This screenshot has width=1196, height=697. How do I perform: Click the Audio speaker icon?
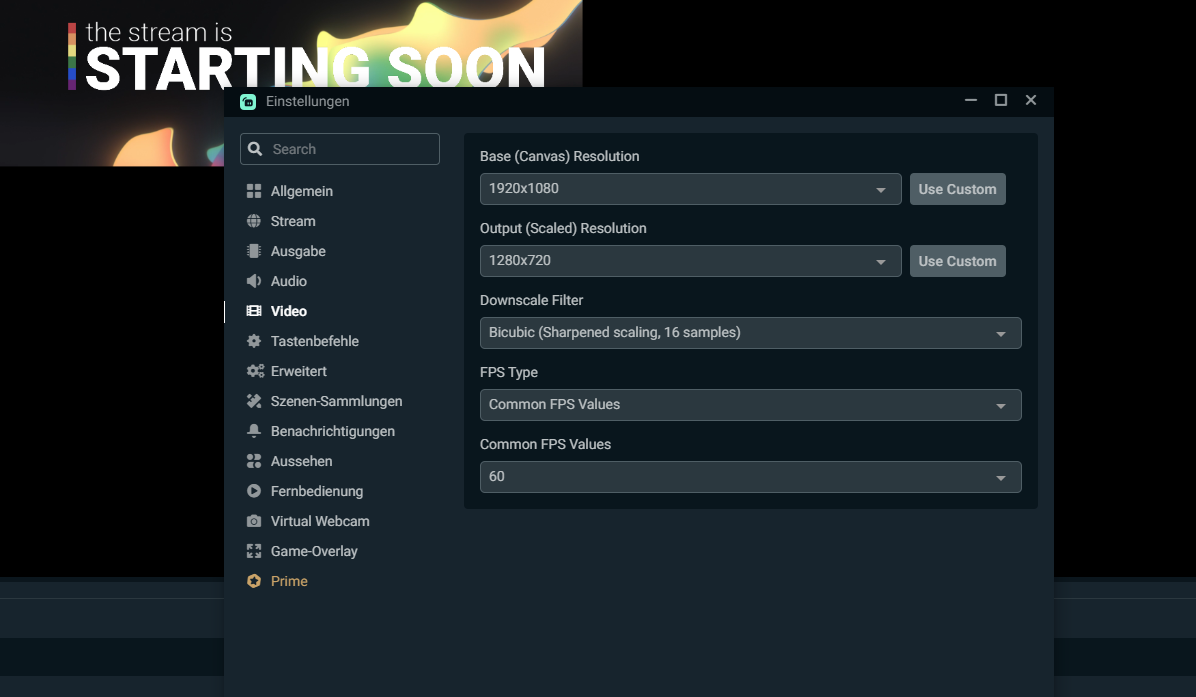(254, 281)
